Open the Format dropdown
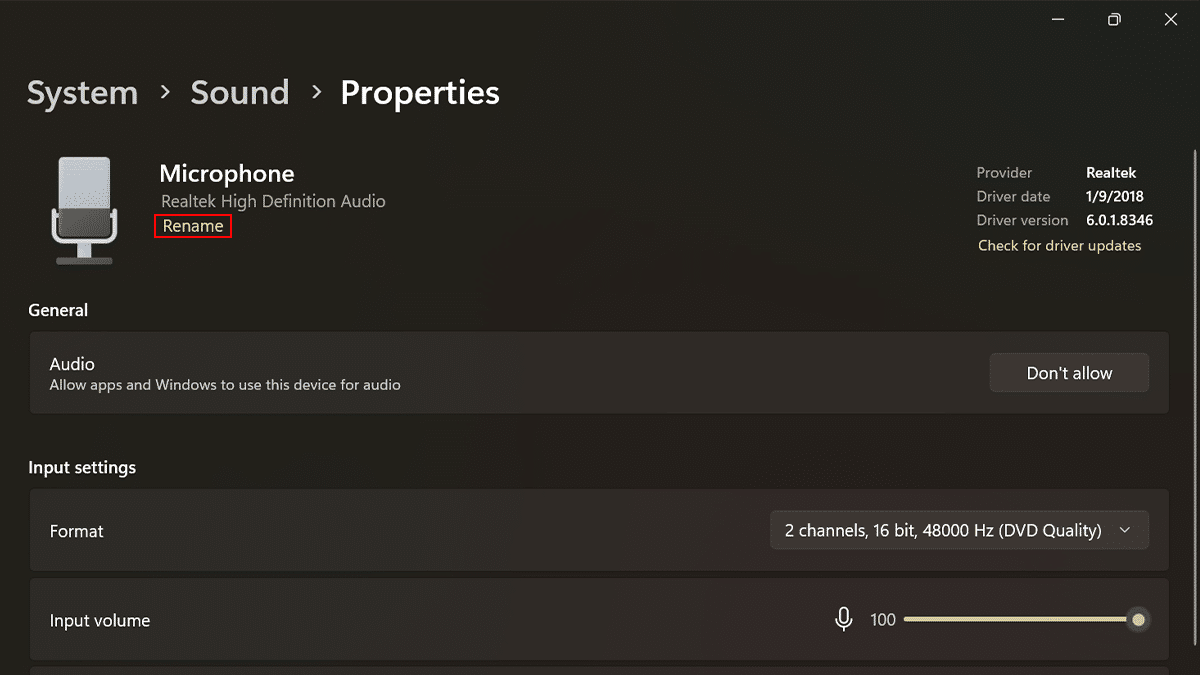The image size is (1200, 675). (958, 530)
